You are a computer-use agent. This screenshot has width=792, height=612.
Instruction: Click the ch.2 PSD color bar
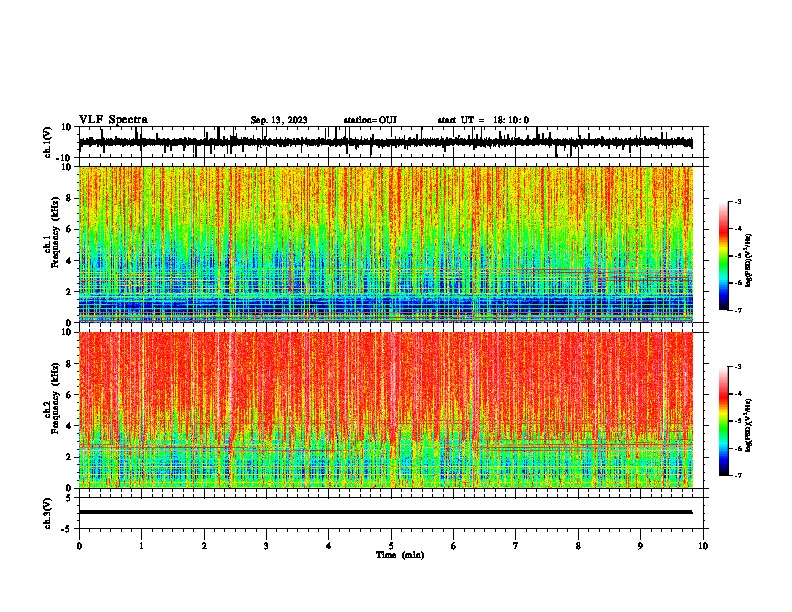[723, 421]
